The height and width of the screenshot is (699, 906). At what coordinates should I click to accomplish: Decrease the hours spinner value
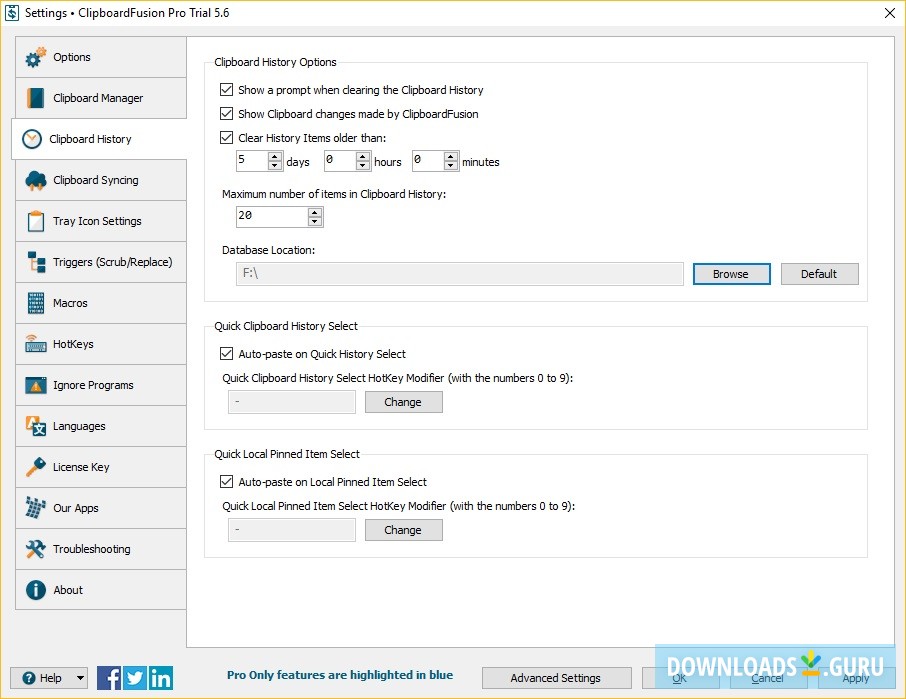click(363, 166)
